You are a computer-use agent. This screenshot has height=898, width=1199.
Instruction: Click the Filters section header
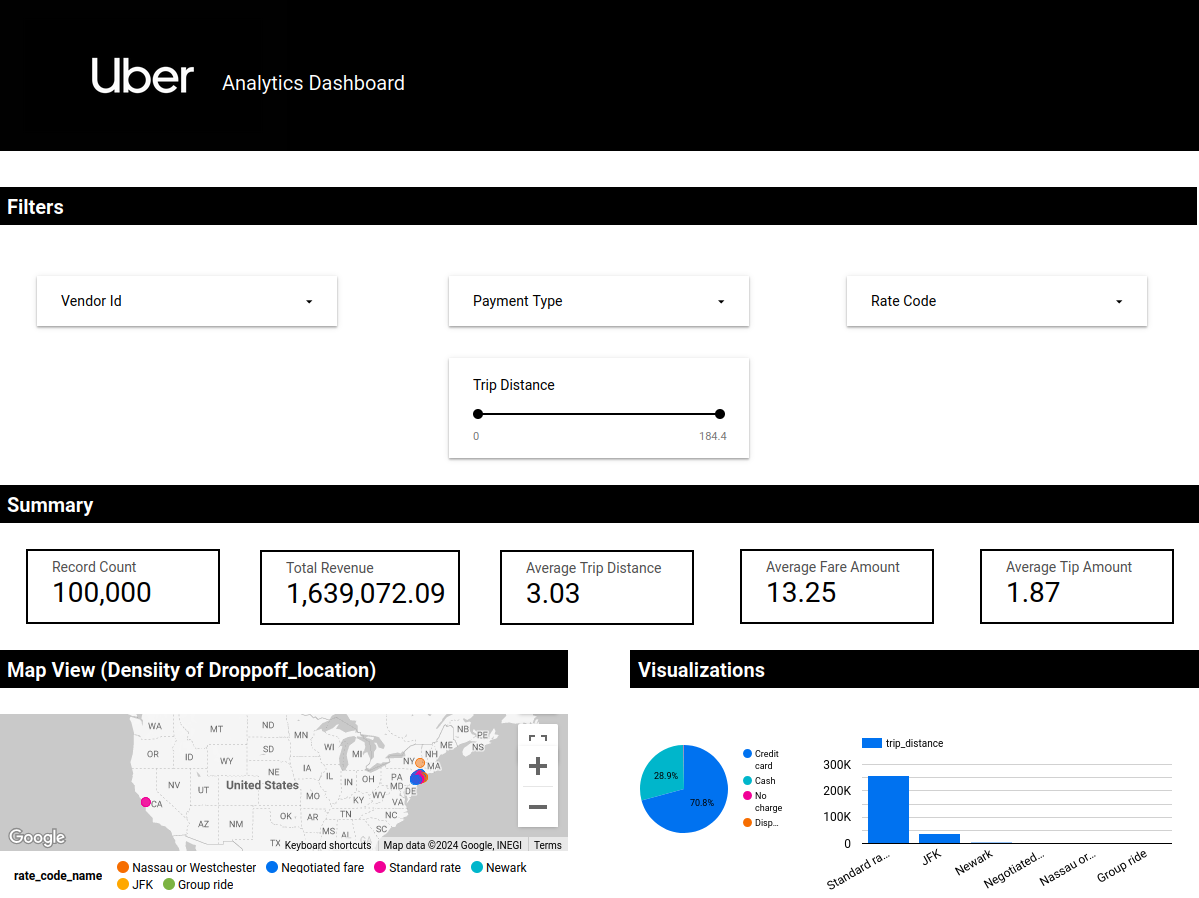tap(34, 206)
